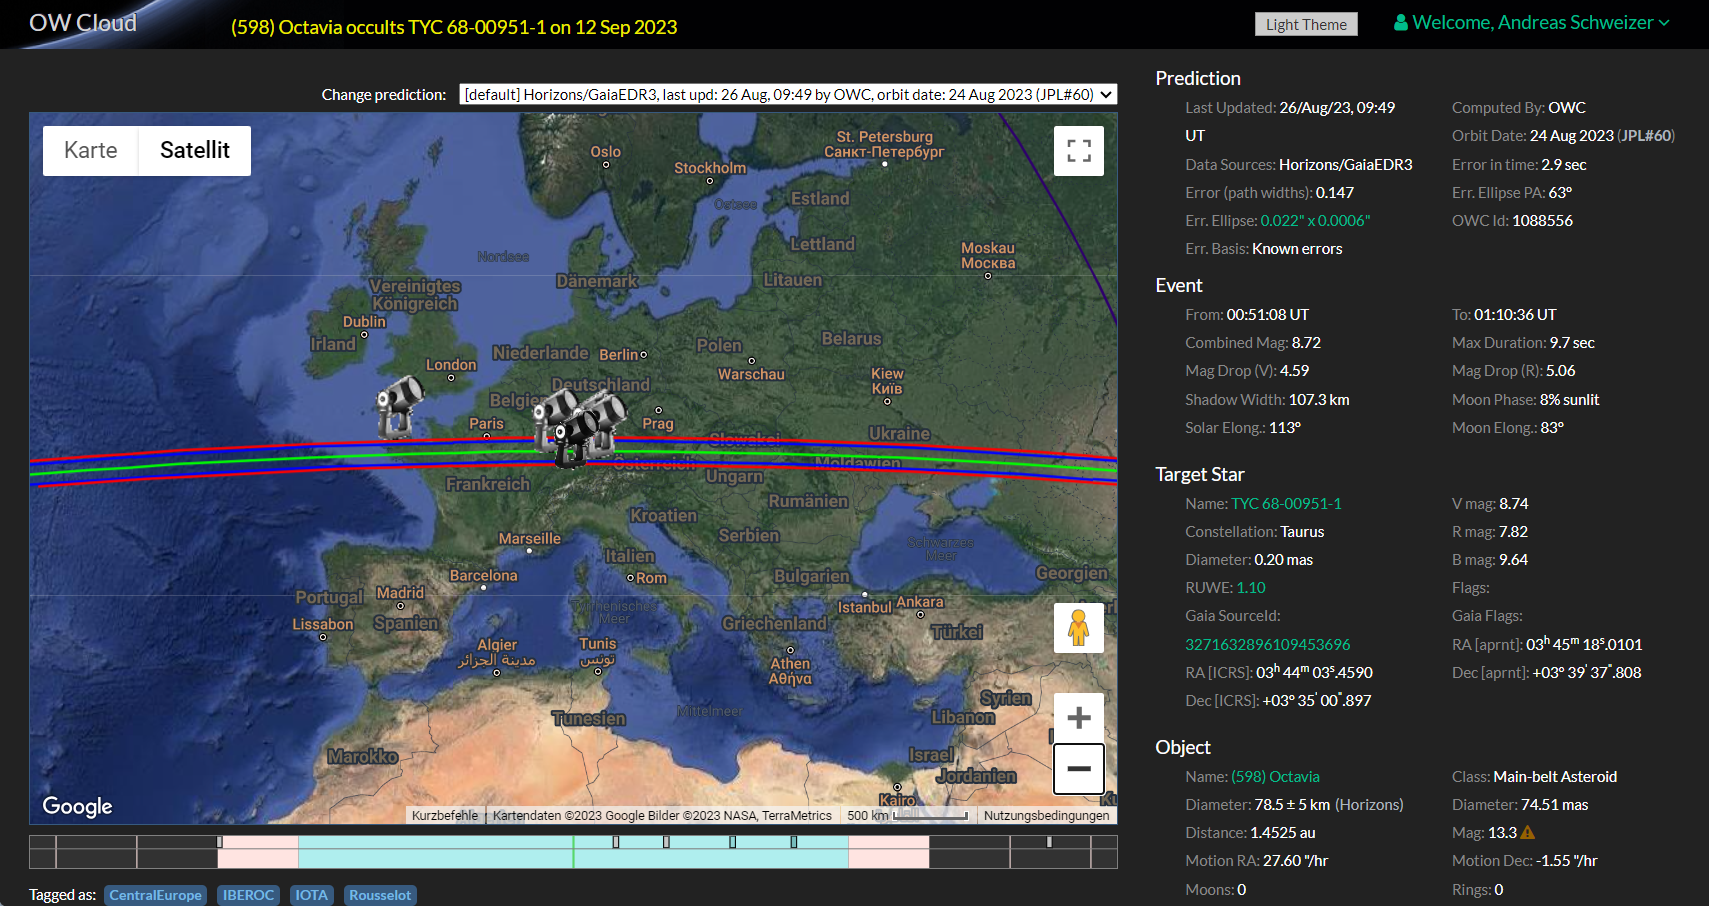Go to the OW Cloud home logo

point(83,23)
